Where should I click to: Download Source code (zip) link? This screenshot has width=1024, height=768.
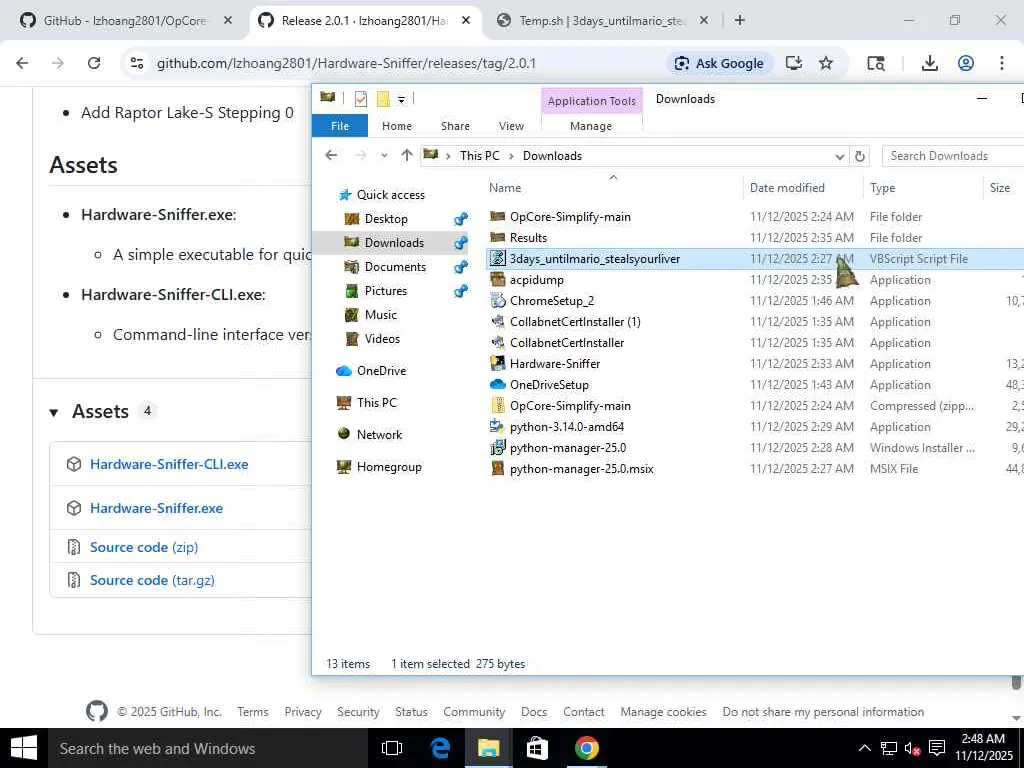point(144,547)
